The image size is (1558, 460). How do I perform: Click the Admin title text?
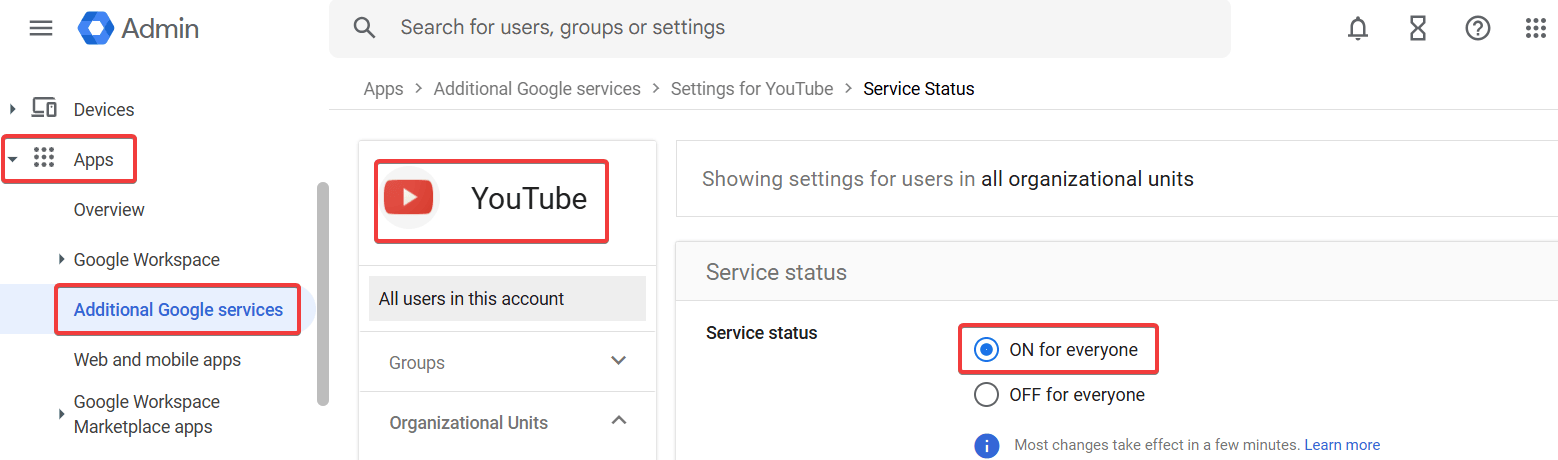[x=160, y=29]
